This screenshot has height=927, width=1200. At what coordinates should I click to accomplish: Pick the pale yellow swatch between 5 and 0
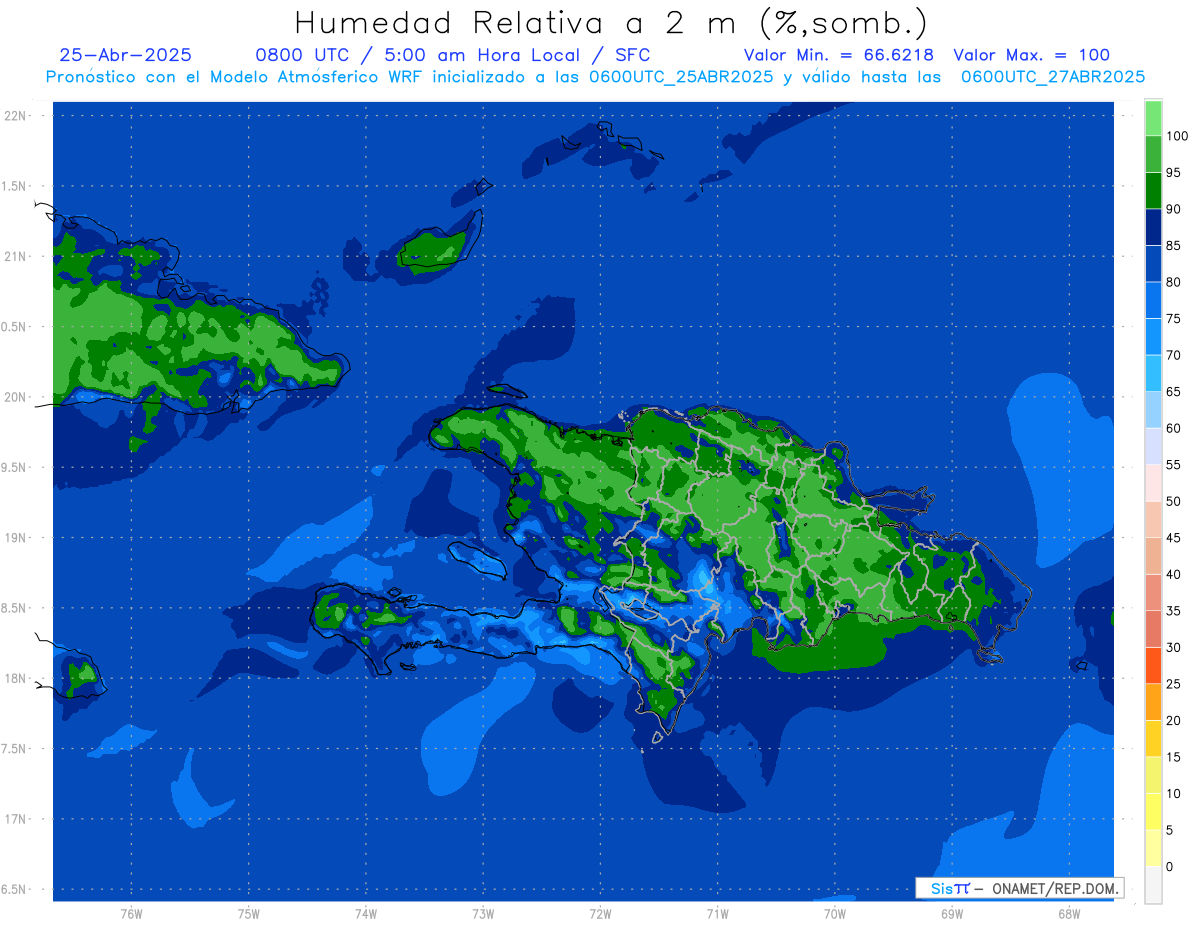[x=1153, y=848]
